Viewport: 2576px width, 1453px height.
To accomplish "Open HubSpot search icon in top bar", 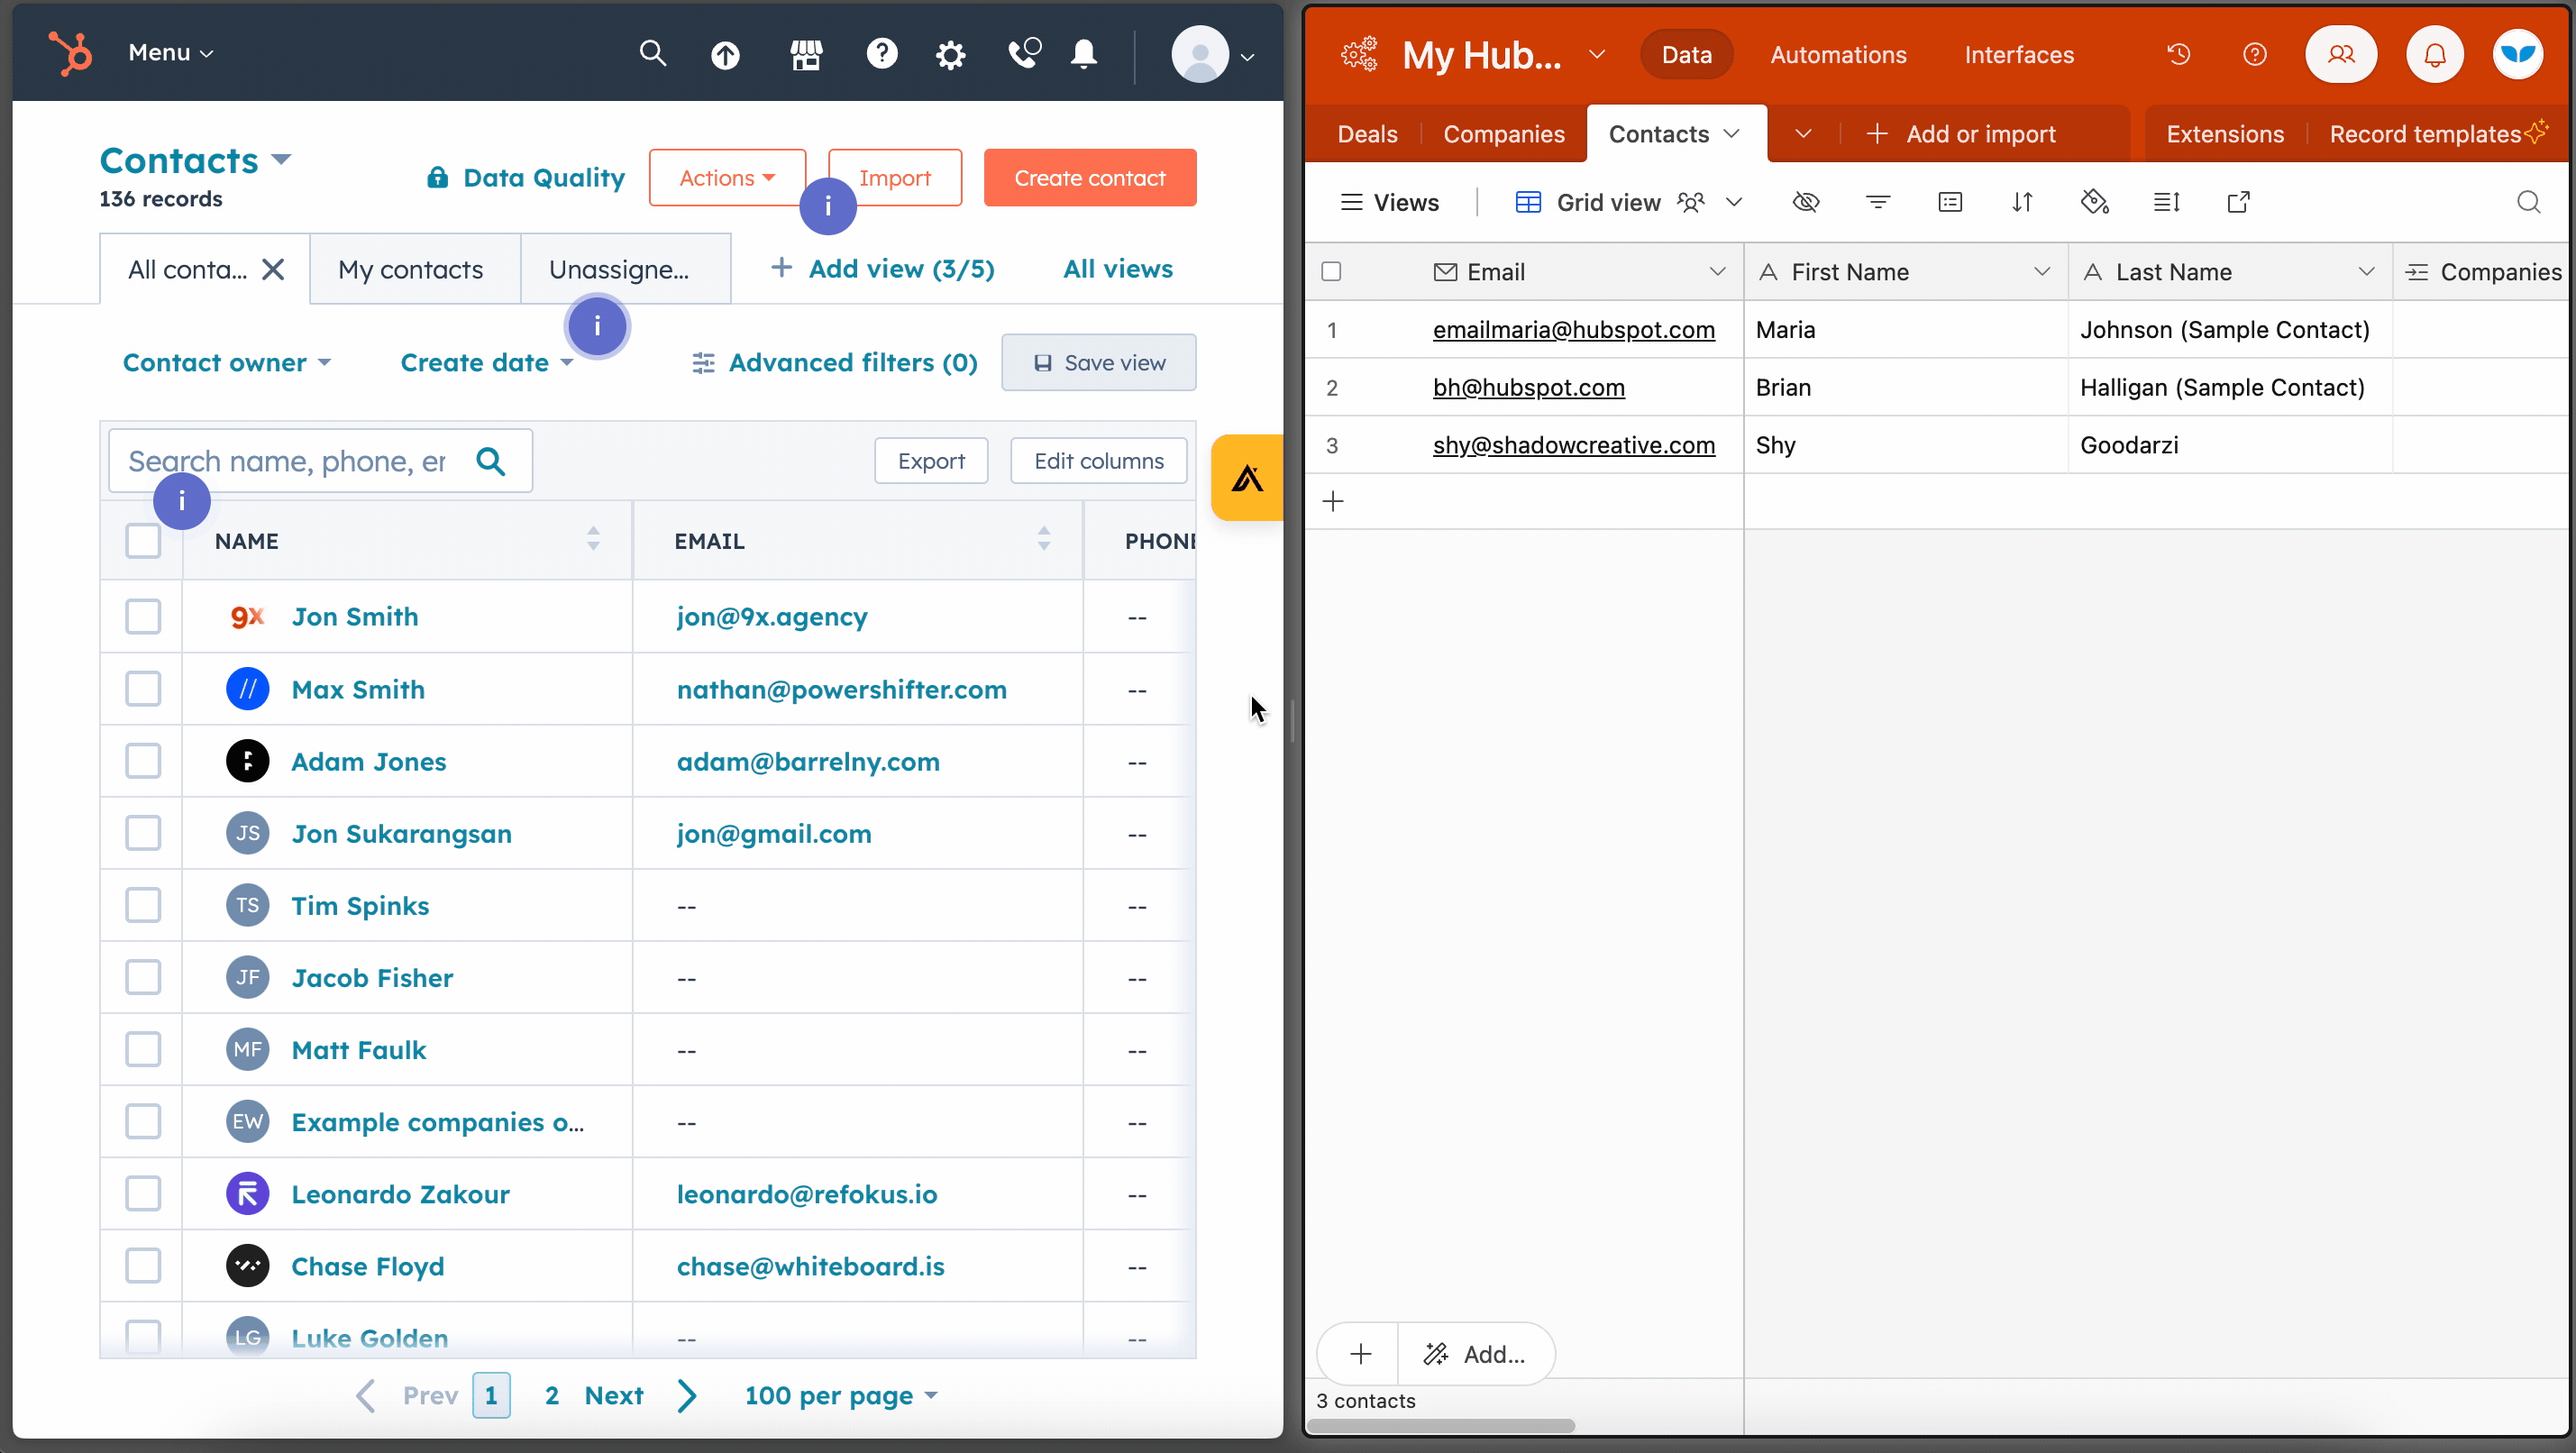I will (x=652, y=53).
